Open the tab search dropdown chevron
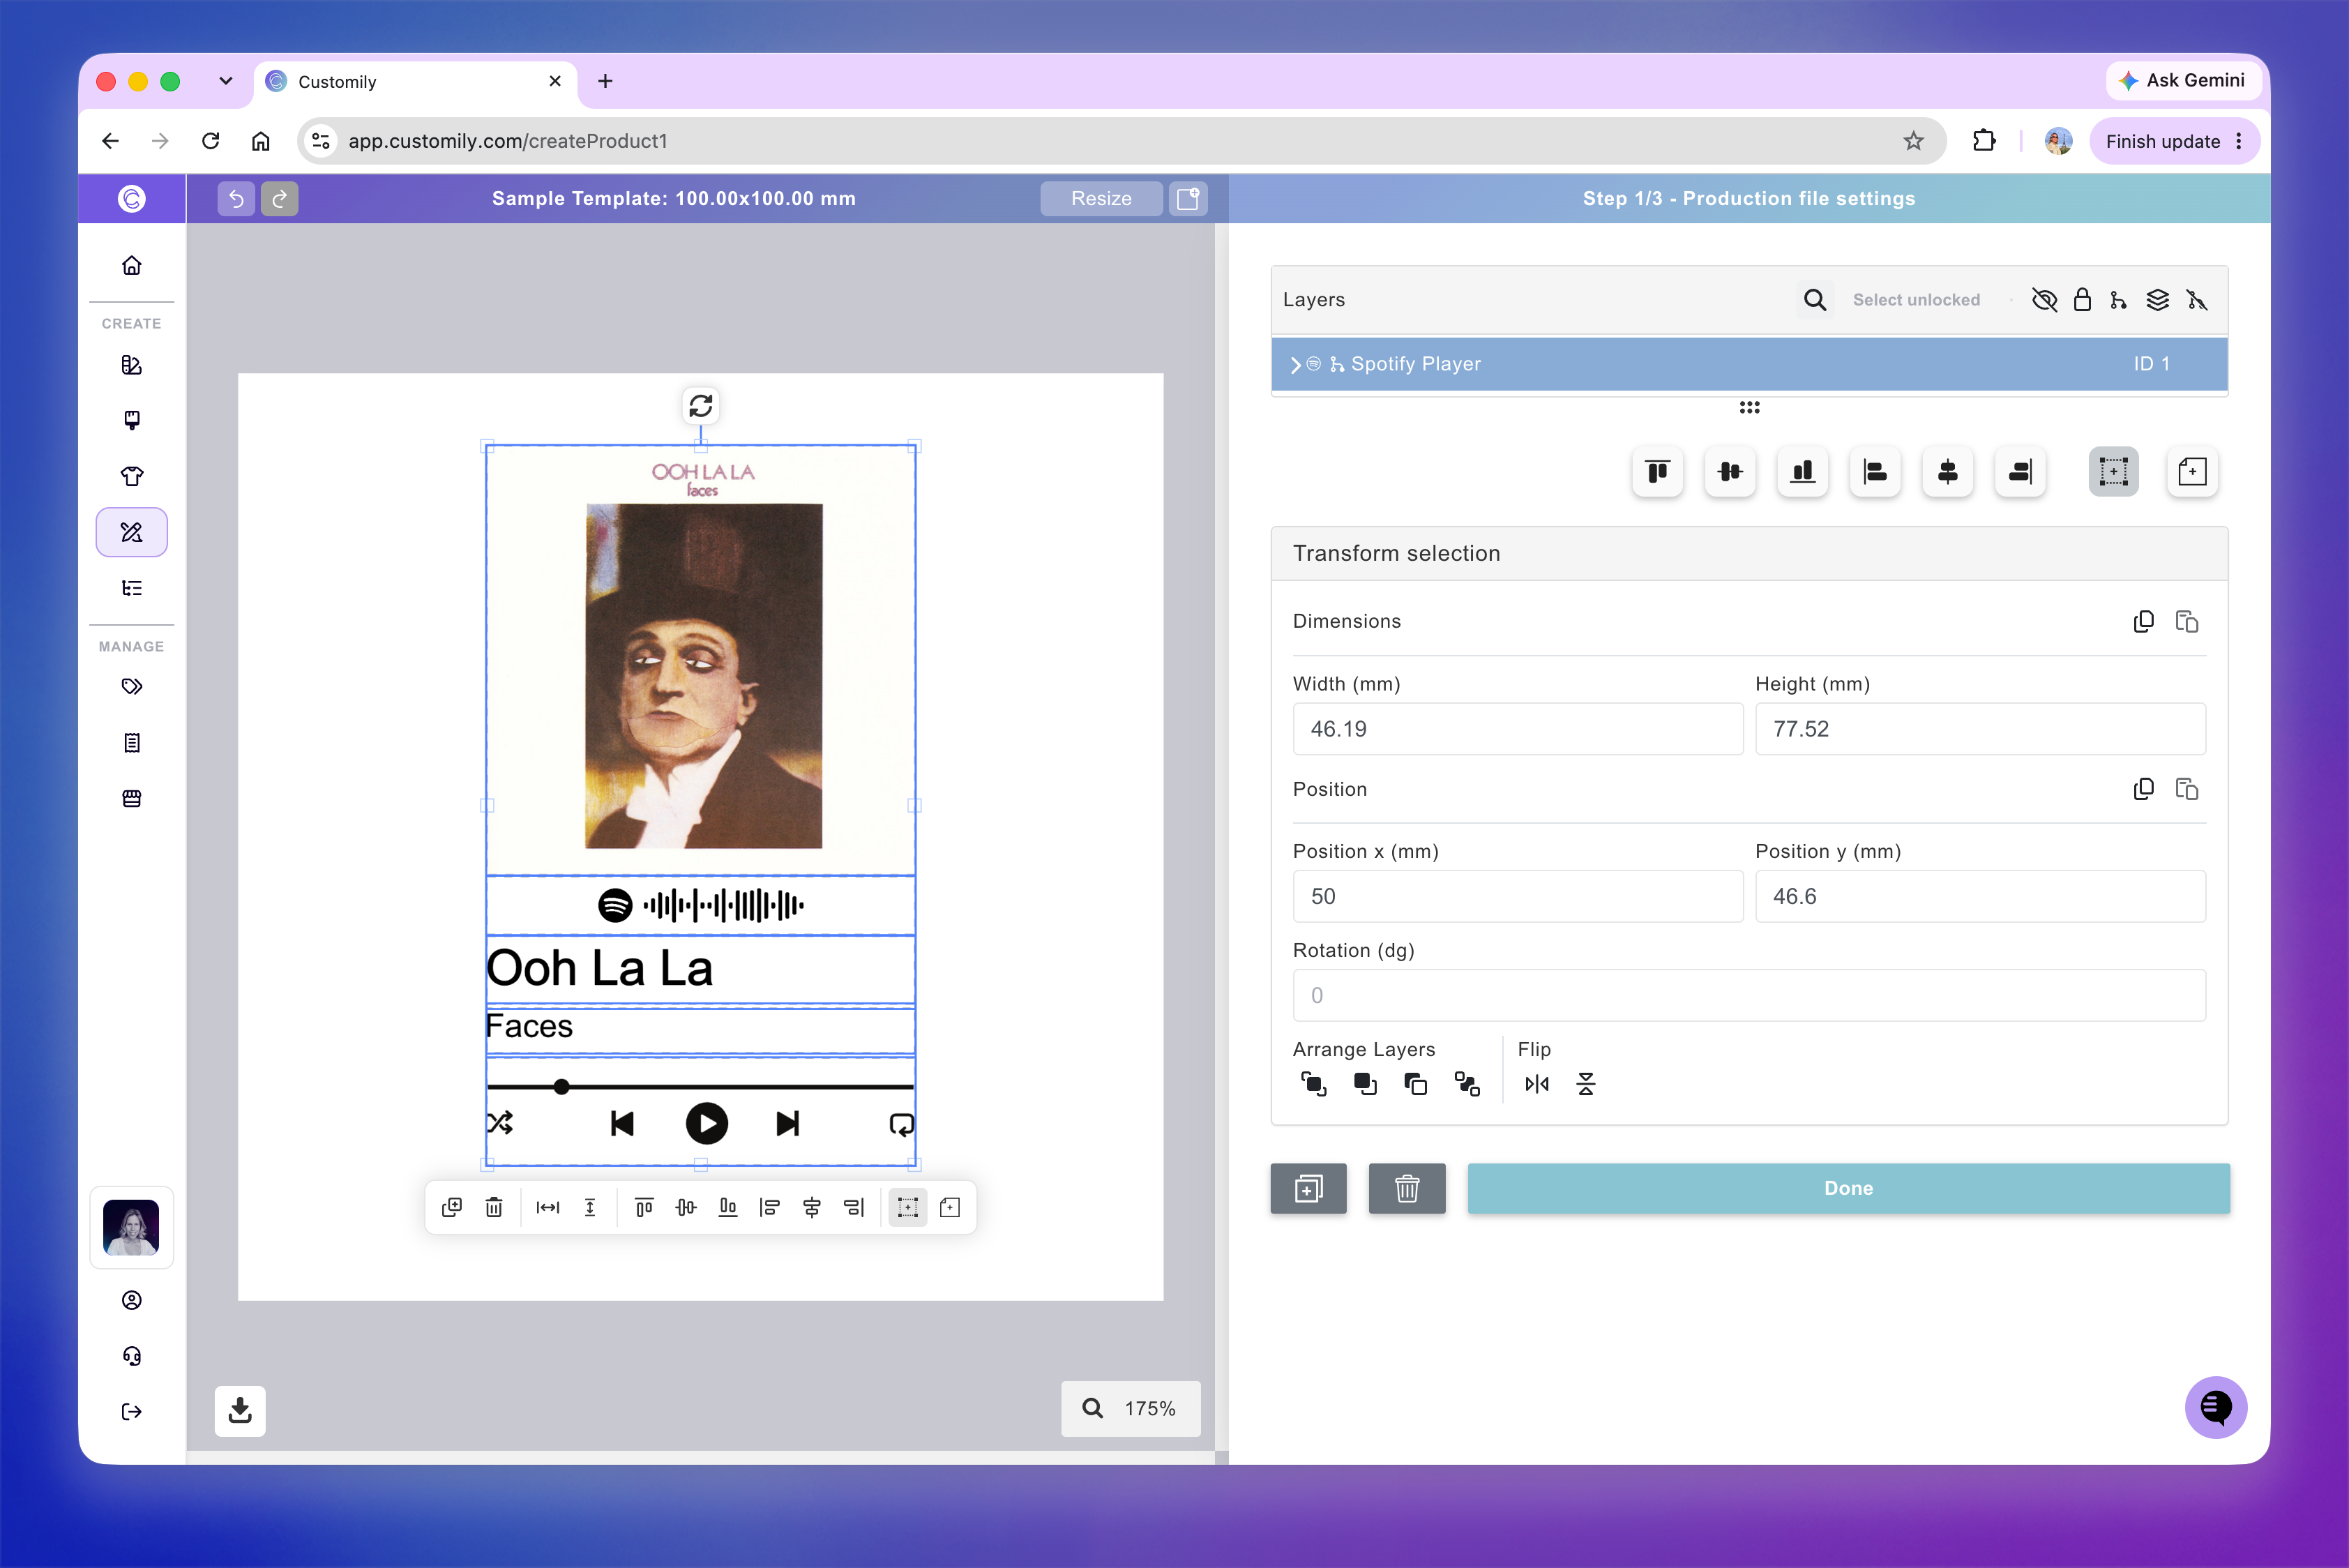Image resolution: width=2349 pixels, height=1568 pixels. click(226, 81)
